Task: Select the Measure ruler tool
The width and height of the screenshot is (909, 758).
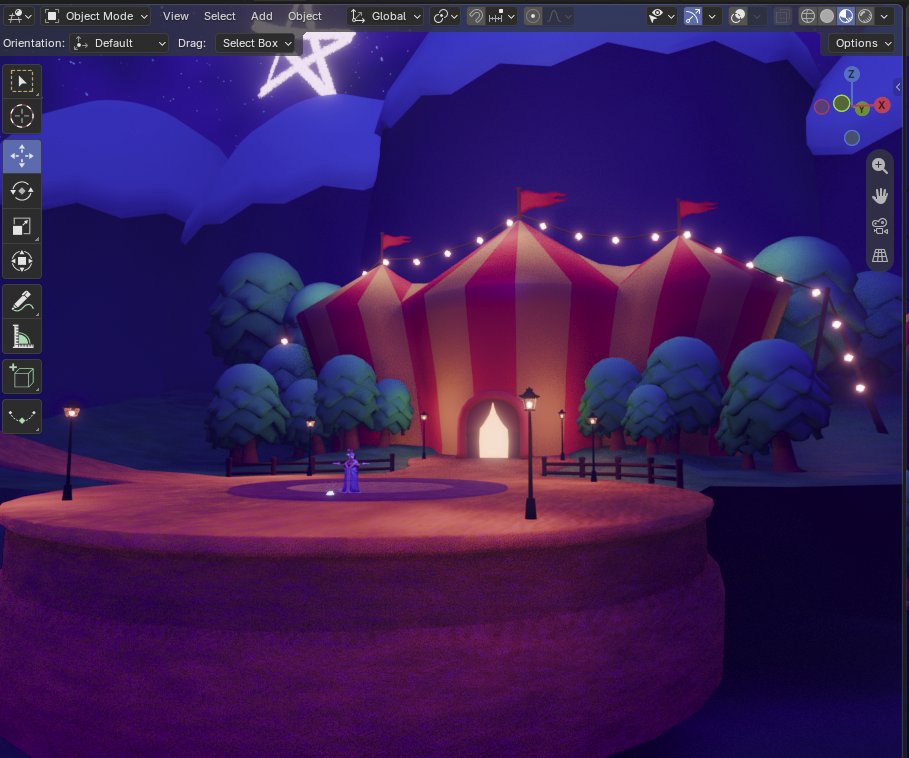Action: pos(22,336)
